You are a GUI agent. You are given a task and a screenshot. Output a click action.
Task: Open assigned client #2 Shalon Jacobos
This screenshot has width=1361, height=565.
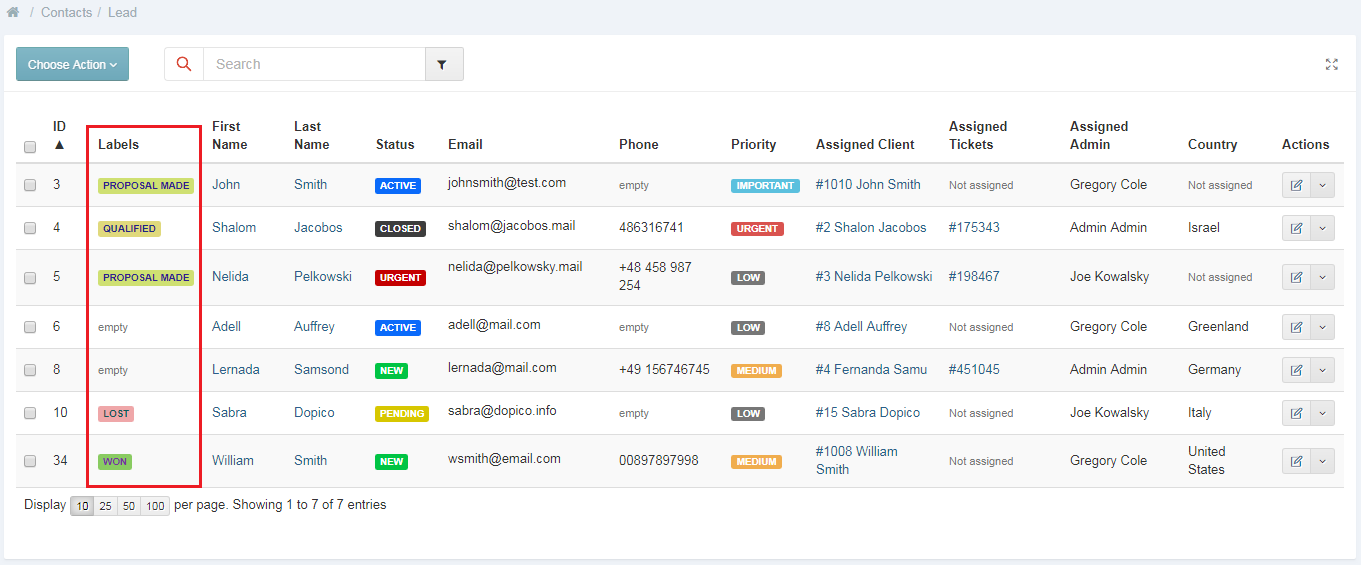(871, 228)
